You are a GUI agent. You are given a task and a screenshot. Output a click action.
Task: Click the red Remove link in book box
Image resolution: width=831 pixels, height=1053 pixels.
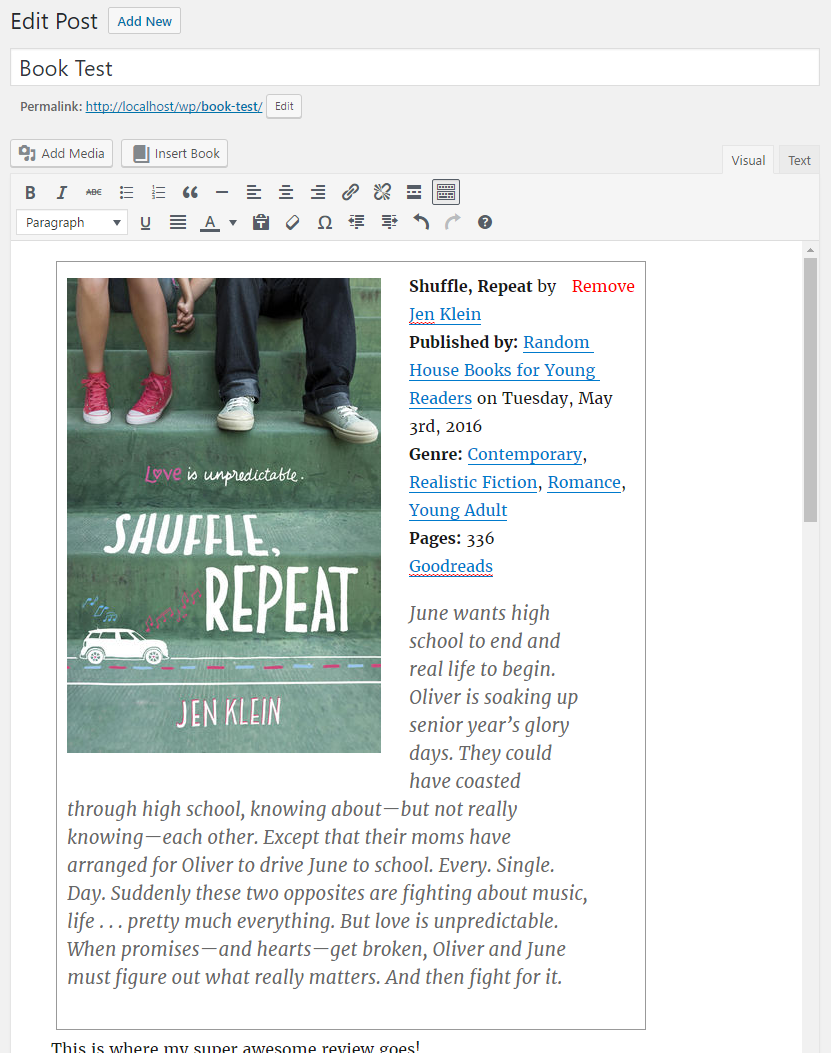click(603, 286)
